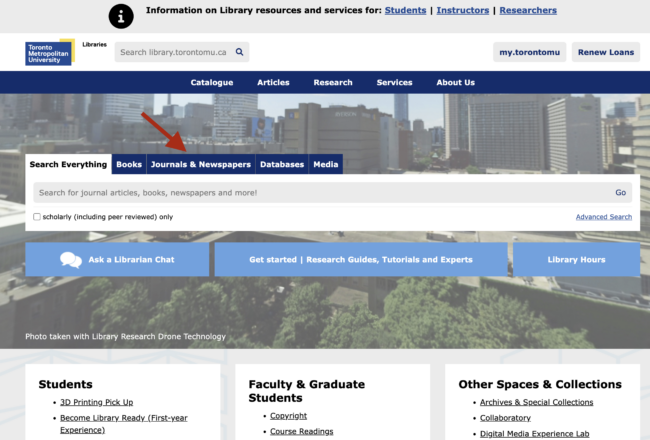Select the Search Everything tab
Image resolution: width=650 pixels, height=440 pixels.
coord(68,164)
